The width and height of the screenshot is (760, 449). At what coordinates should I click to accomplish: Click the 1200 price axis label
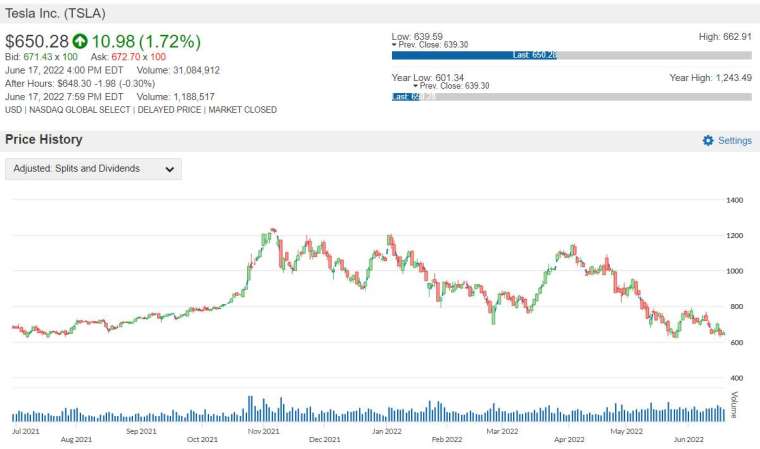(x=734, y=235)
